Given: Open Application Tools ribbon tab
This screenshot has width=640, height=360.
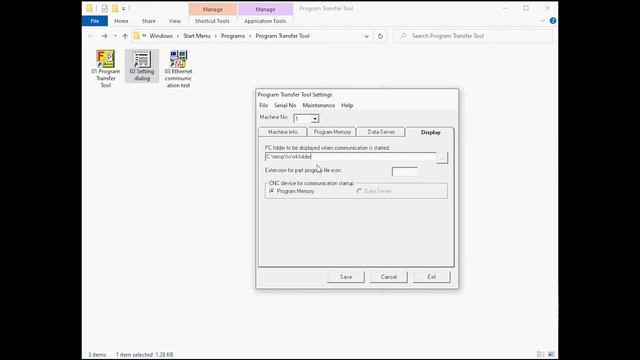Looking at the screenshot, I should point(265,21).
